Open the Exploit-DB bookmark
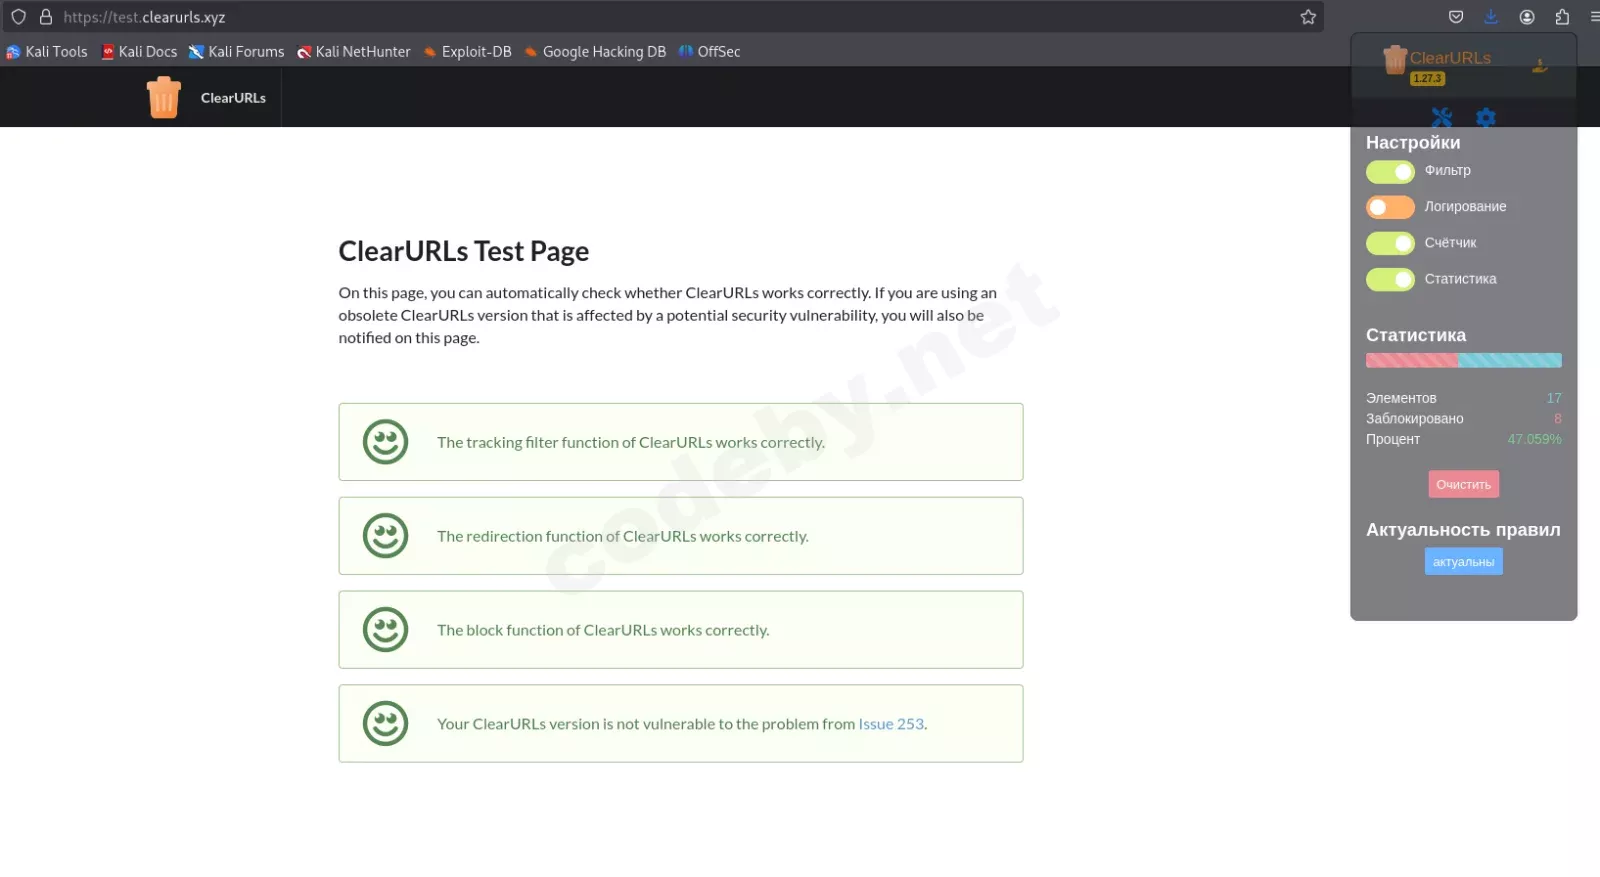 tap(467, 52)
